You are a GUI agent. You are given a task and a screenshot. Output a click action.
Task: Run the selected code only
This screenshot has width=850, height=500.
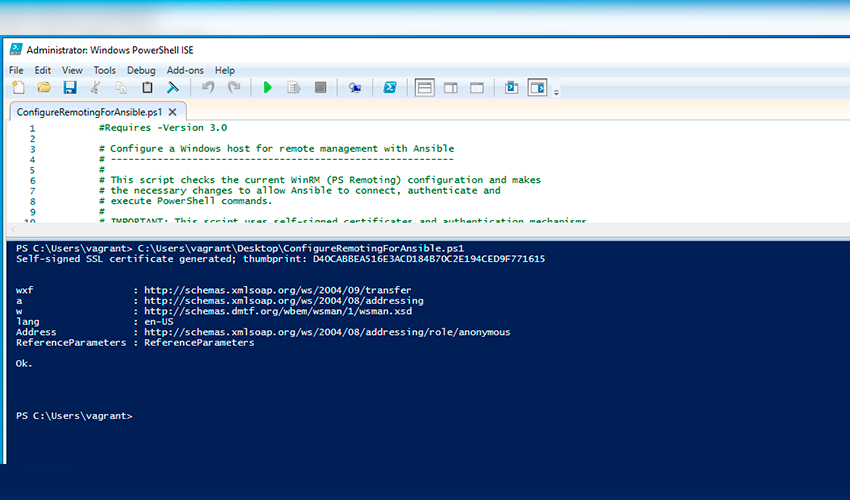click(294, 87)
